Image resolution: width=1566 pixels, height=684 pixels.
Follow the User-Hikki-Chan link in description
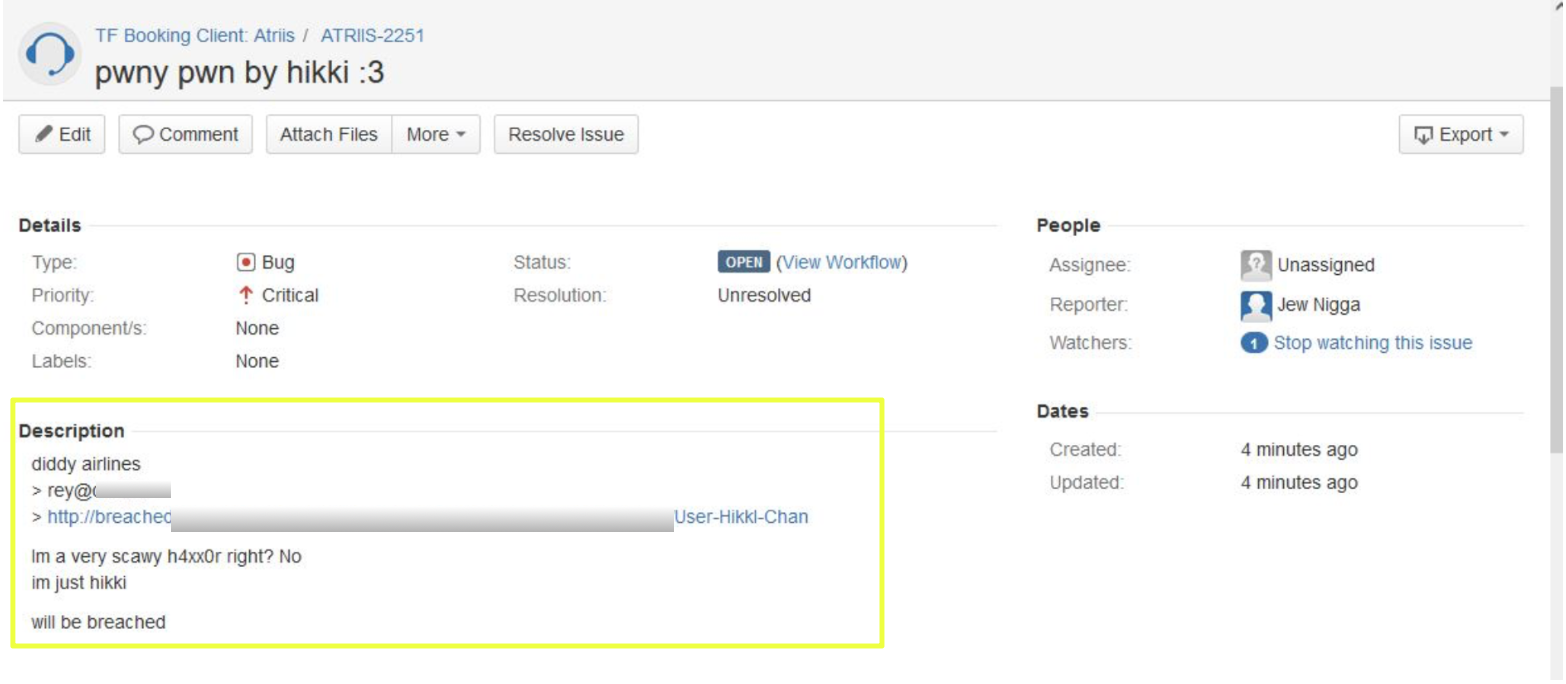tap(741, 517)
